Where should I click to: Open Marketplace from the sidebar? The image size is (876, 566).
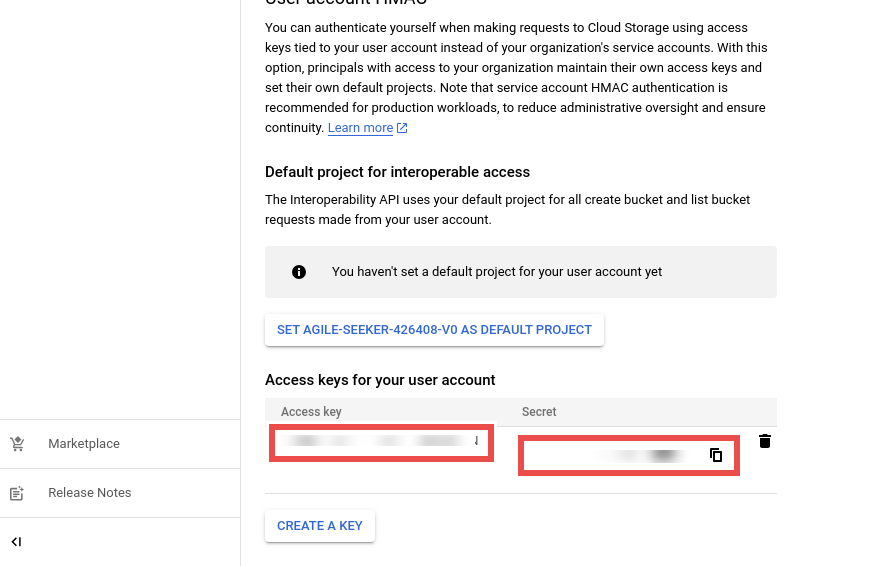click(84, 444)
